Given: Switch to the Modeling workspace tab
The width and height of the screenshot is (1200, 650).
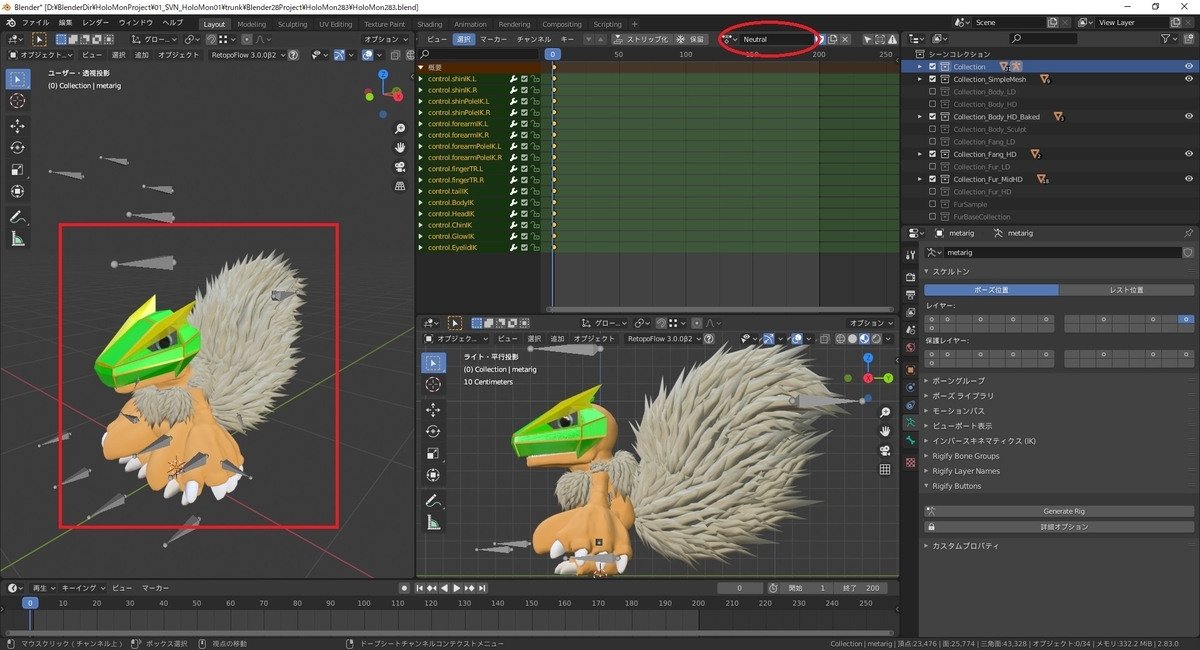Looking at the screenshot, I should pos(252,24).
